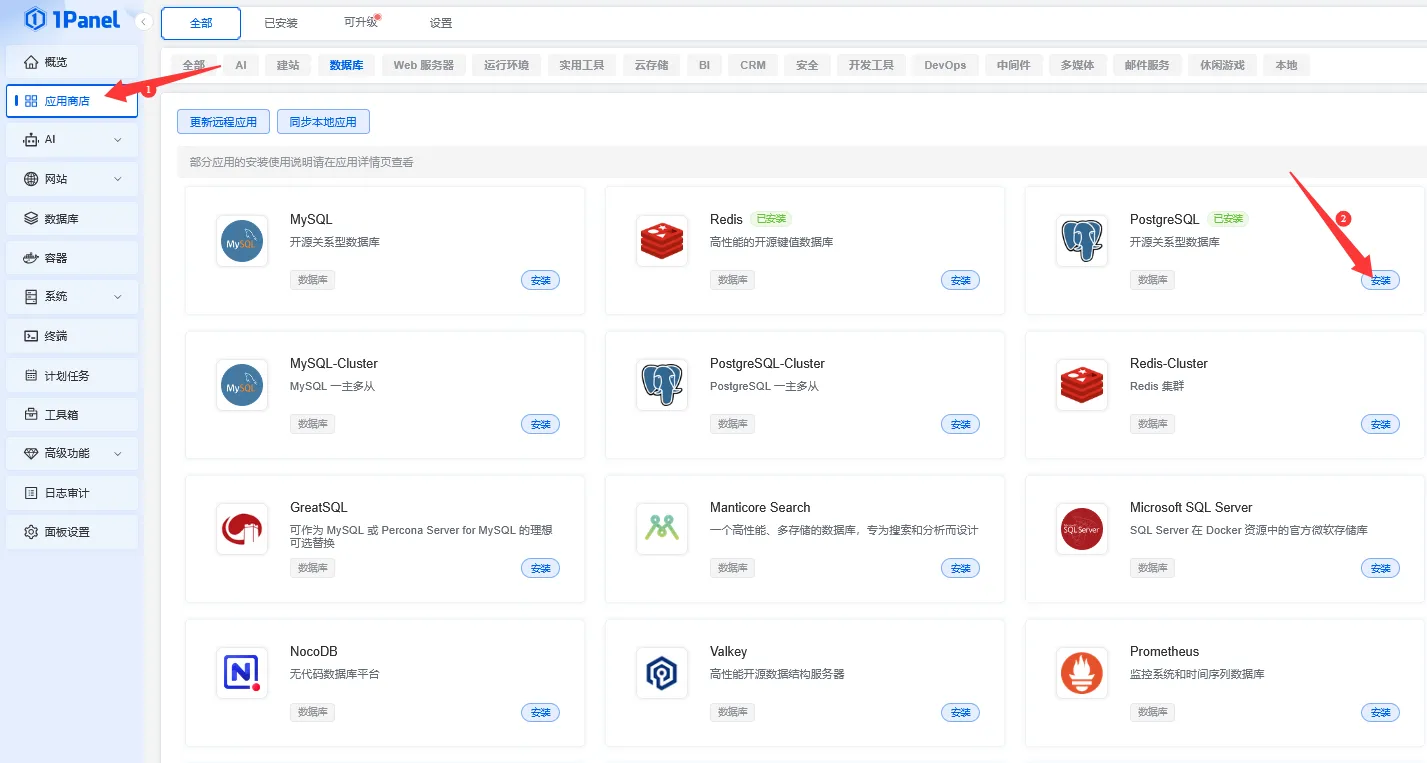
Task: Click the 数据库 tag under NocoDB
Action: [313, 712]
